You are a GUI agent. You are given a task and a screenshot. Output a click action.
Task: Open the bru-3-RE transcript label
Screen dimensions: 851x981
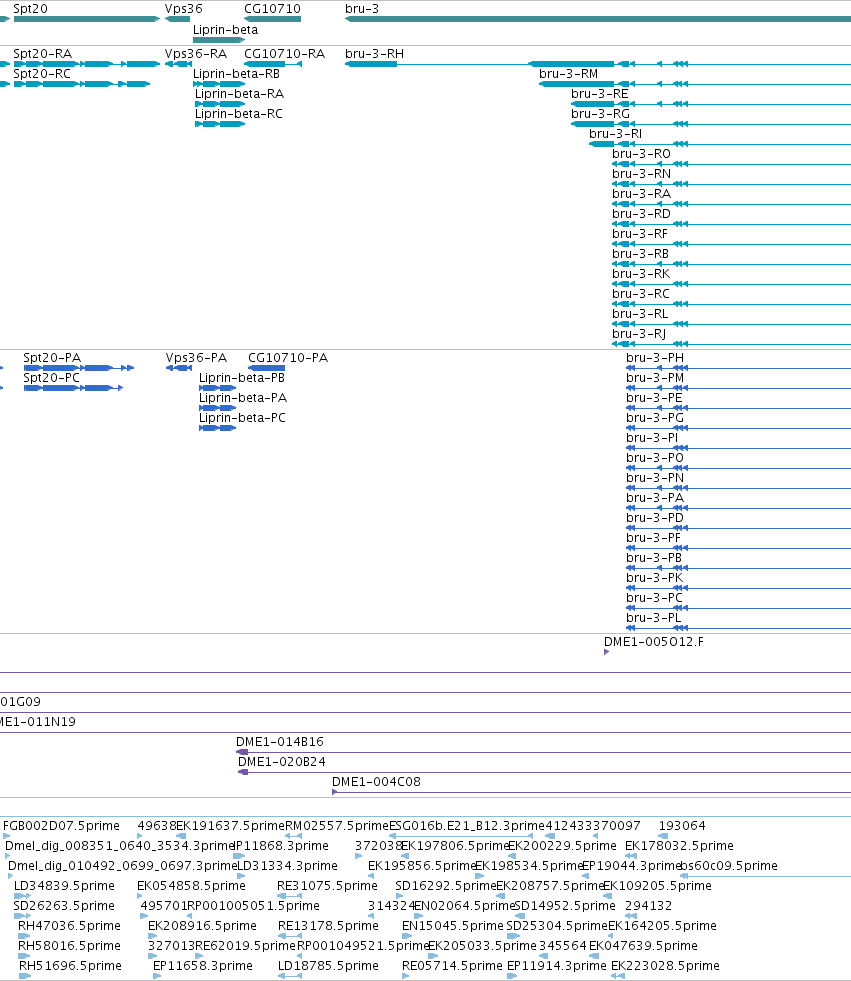click(x=599, y=94)
